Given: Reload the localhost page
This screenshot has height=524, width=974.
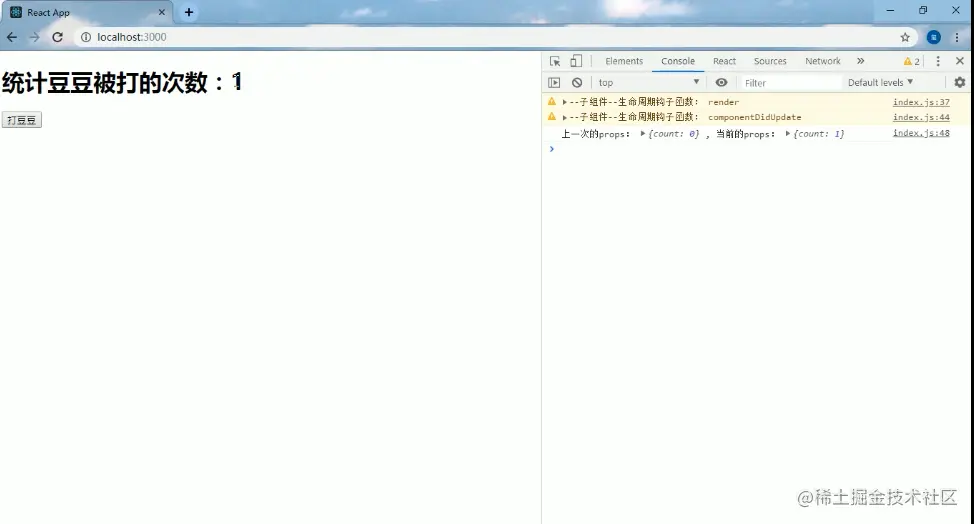Looking at the screenshot, I should 57,37.
